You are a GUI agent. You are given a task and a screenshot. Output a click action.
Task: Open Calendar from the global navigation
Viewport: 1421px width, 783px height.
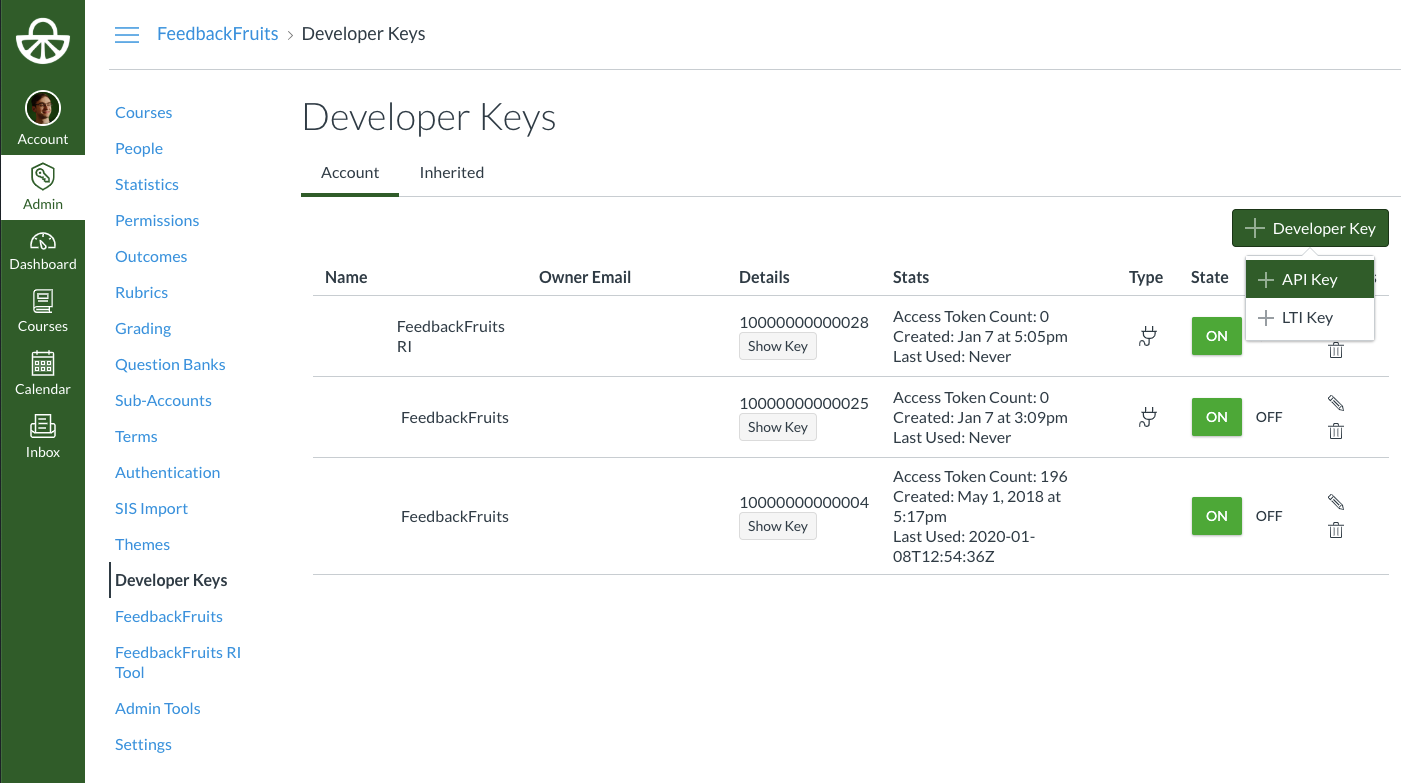(x=43, y=374)
